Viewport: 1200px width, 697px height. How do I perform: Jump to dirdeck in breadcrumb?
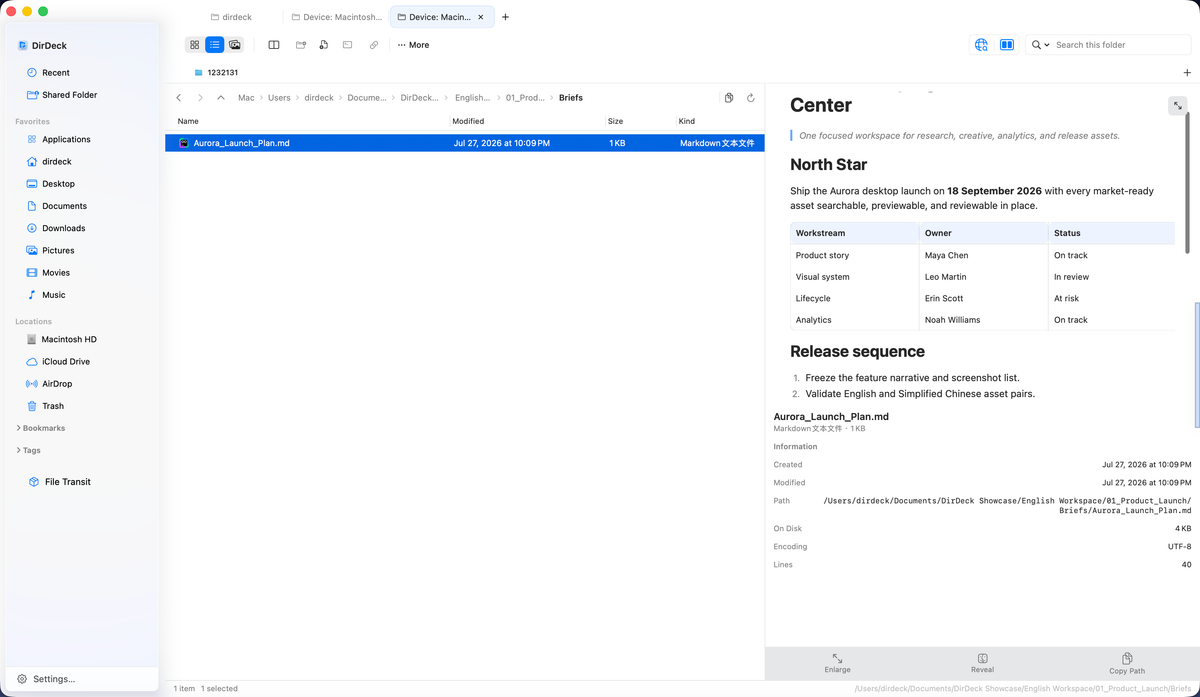tap(319, 98)
